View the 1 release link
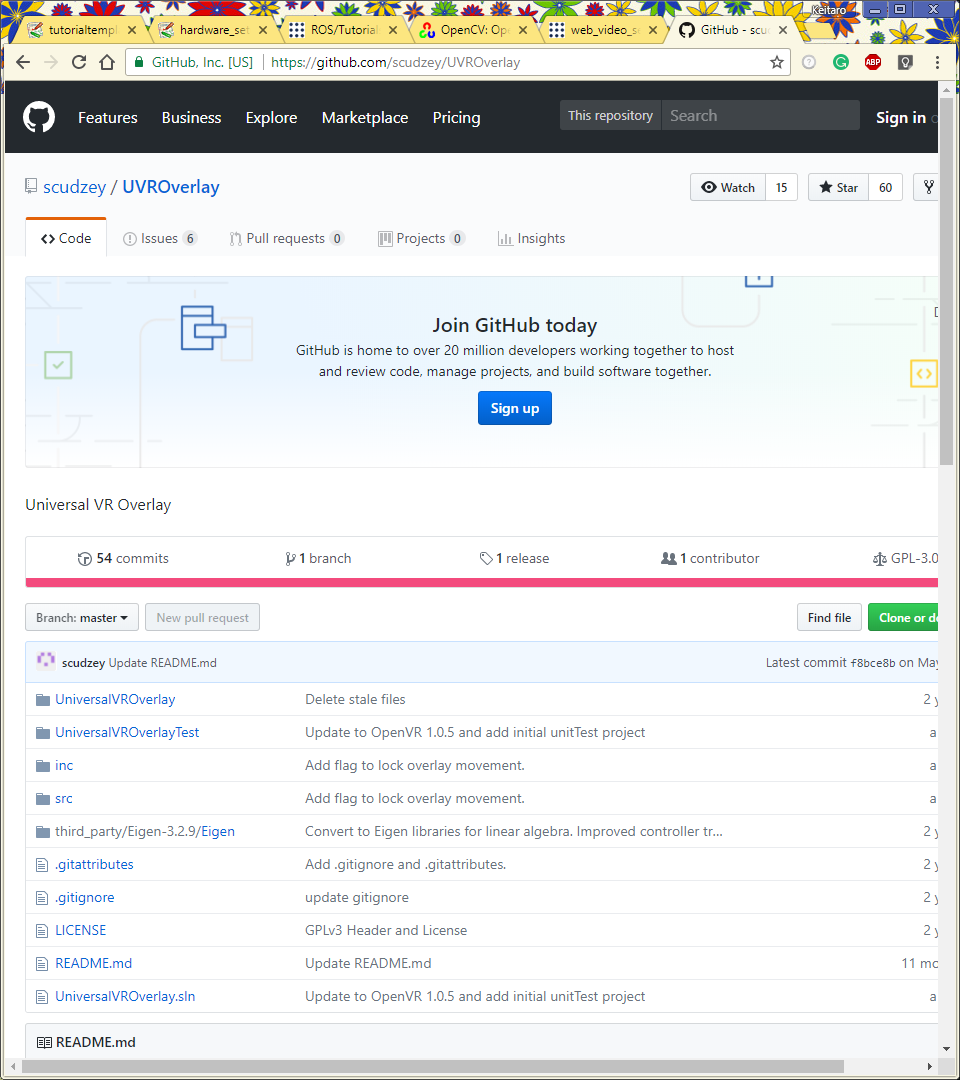This screenshot has width=960, height=1080. click(x=514, y=559)
